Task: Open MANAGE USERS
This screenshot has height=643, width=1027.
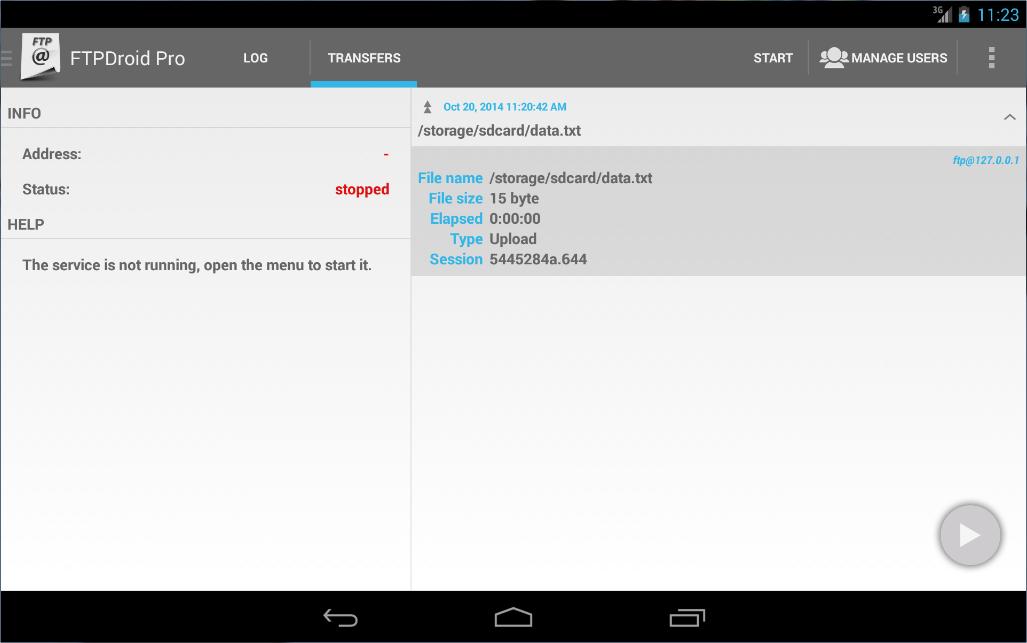Action: (x=883, y=58)
